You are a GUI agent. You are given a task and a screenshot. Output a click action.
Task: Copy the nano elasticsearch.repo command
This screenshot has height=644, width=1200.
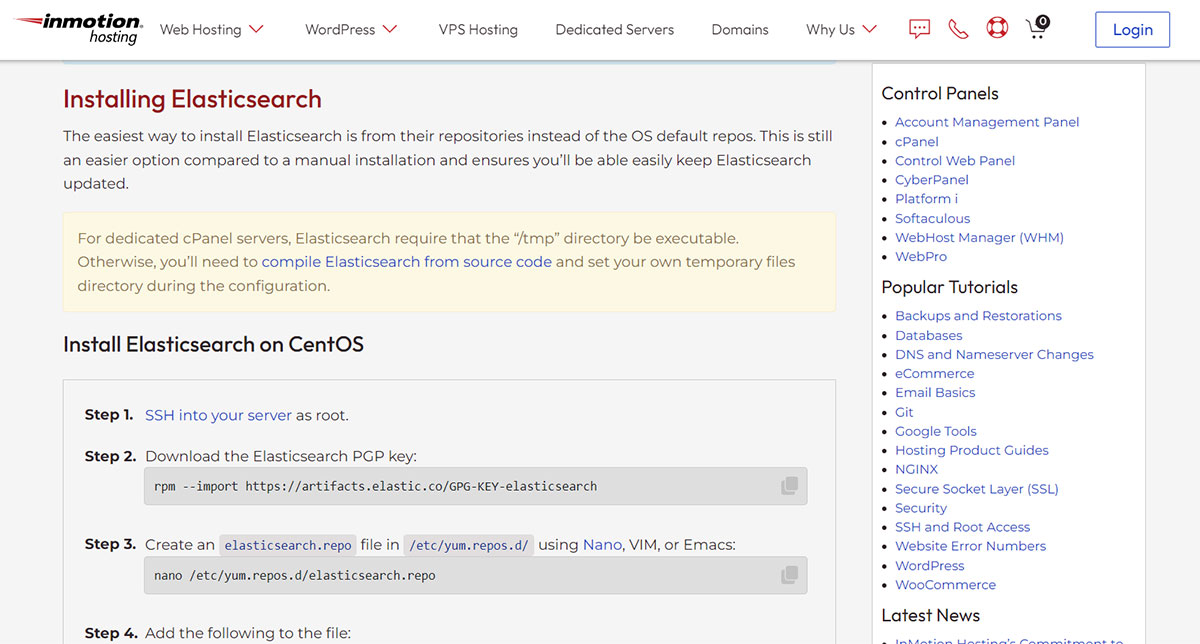pyautogui.click(x=789, y=575)
